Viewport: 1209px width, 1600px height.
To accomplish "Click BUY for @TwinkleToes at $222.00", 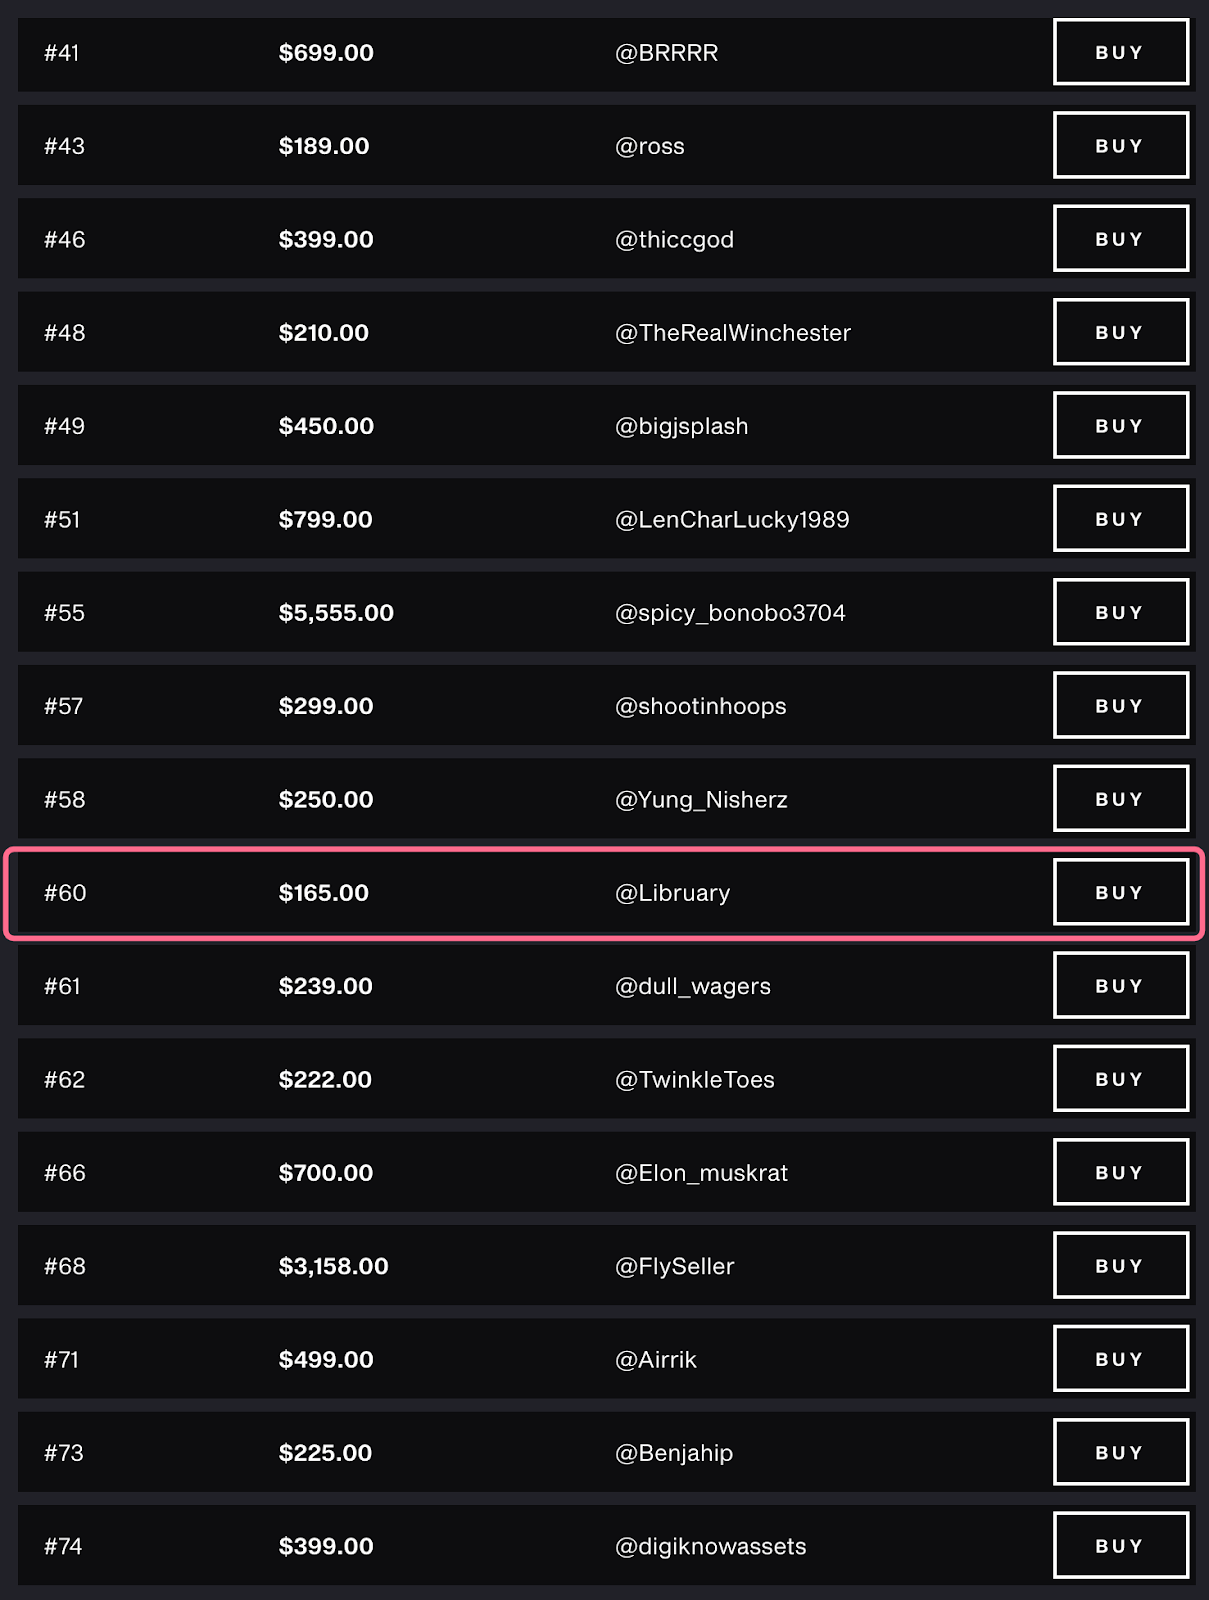I will (x=1120, y=1079).
